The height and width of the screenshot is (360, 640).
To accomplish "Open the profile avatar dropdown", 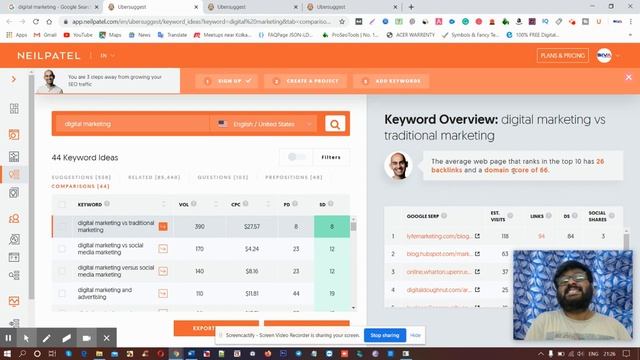I will (x=609, y=56).
